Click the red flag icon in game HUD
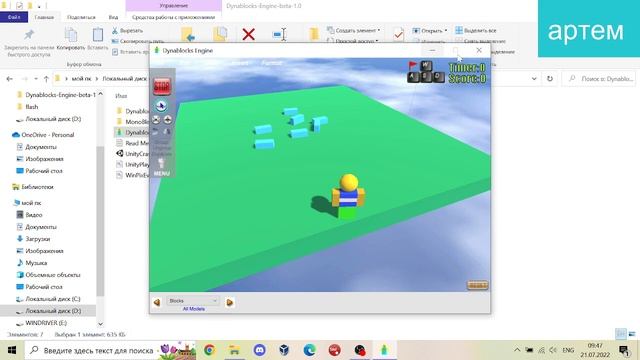 [413, 65]
